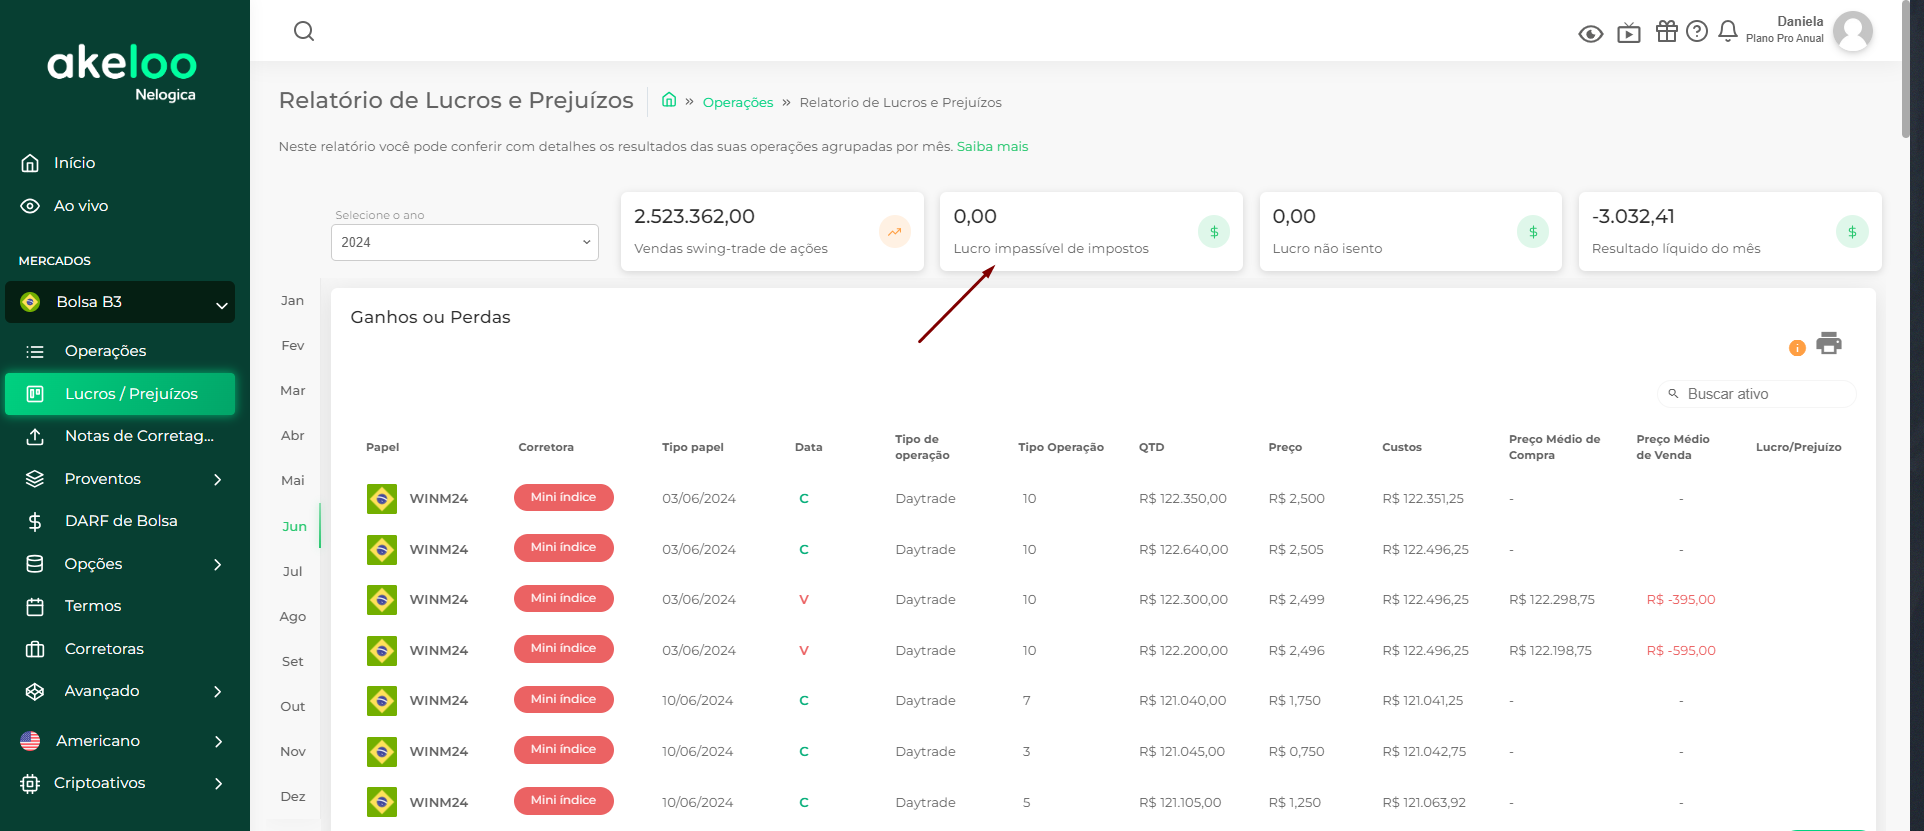Click the orange trend icon on the Vendas card
1924x831 pixels.
click(895, 232)
